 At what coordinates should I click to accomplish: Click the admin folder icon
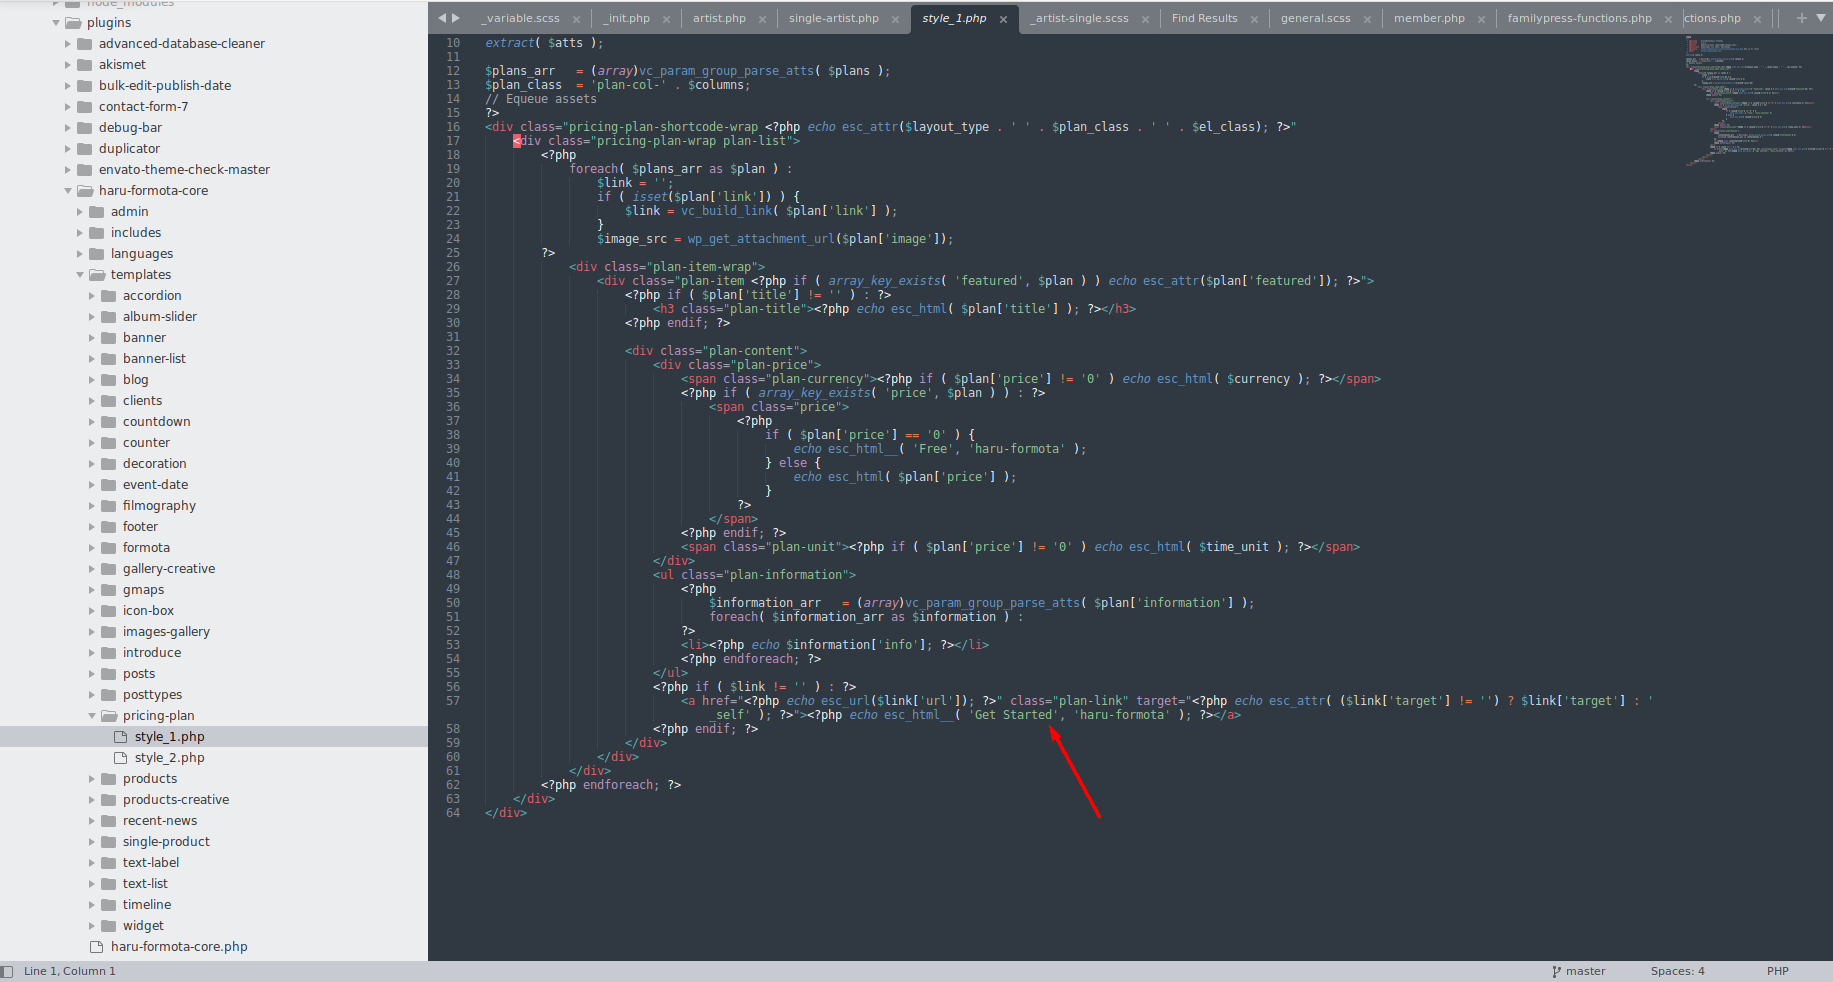pos(97,212)
